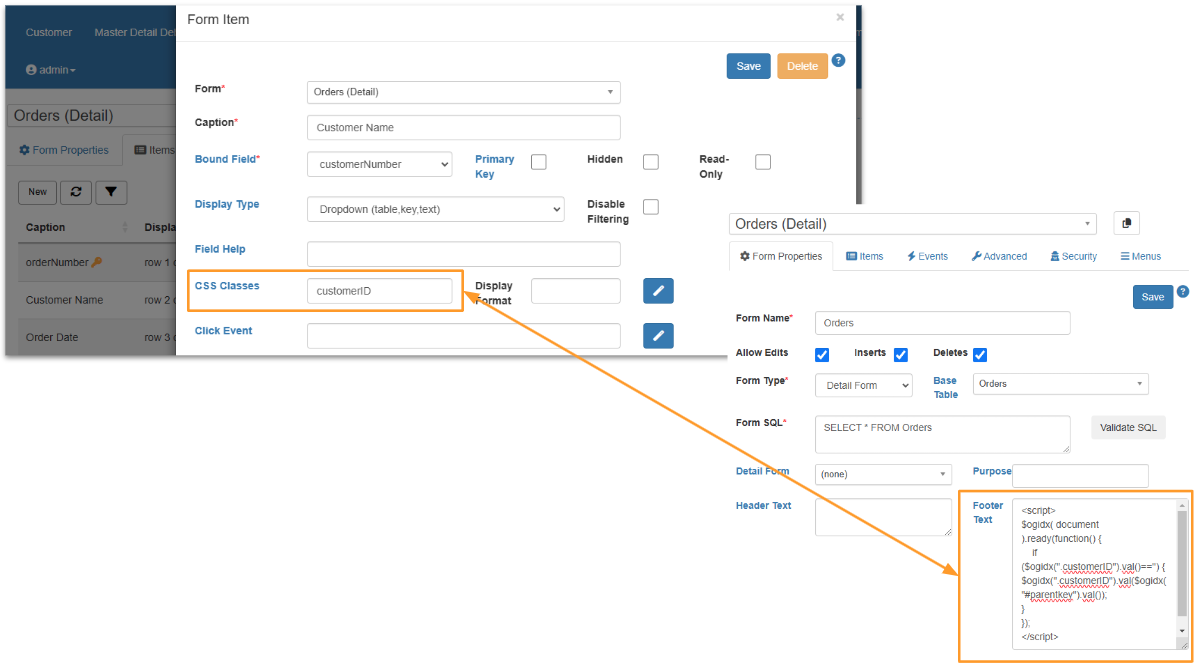Open the filter funnel icon in Items toolbar
This screenshot has height=665, width=1201.
point(111,192)
